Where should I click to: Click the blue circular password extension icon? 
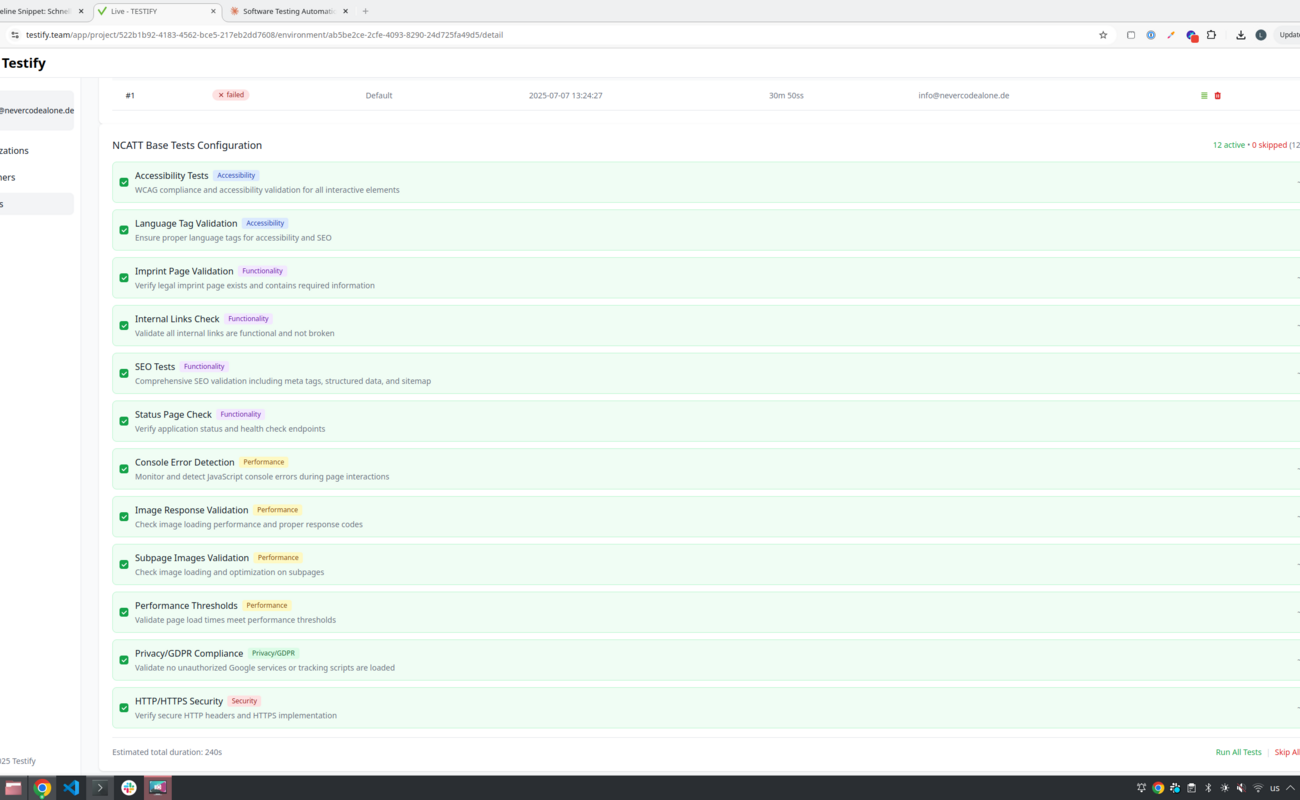coord(1151,35)
